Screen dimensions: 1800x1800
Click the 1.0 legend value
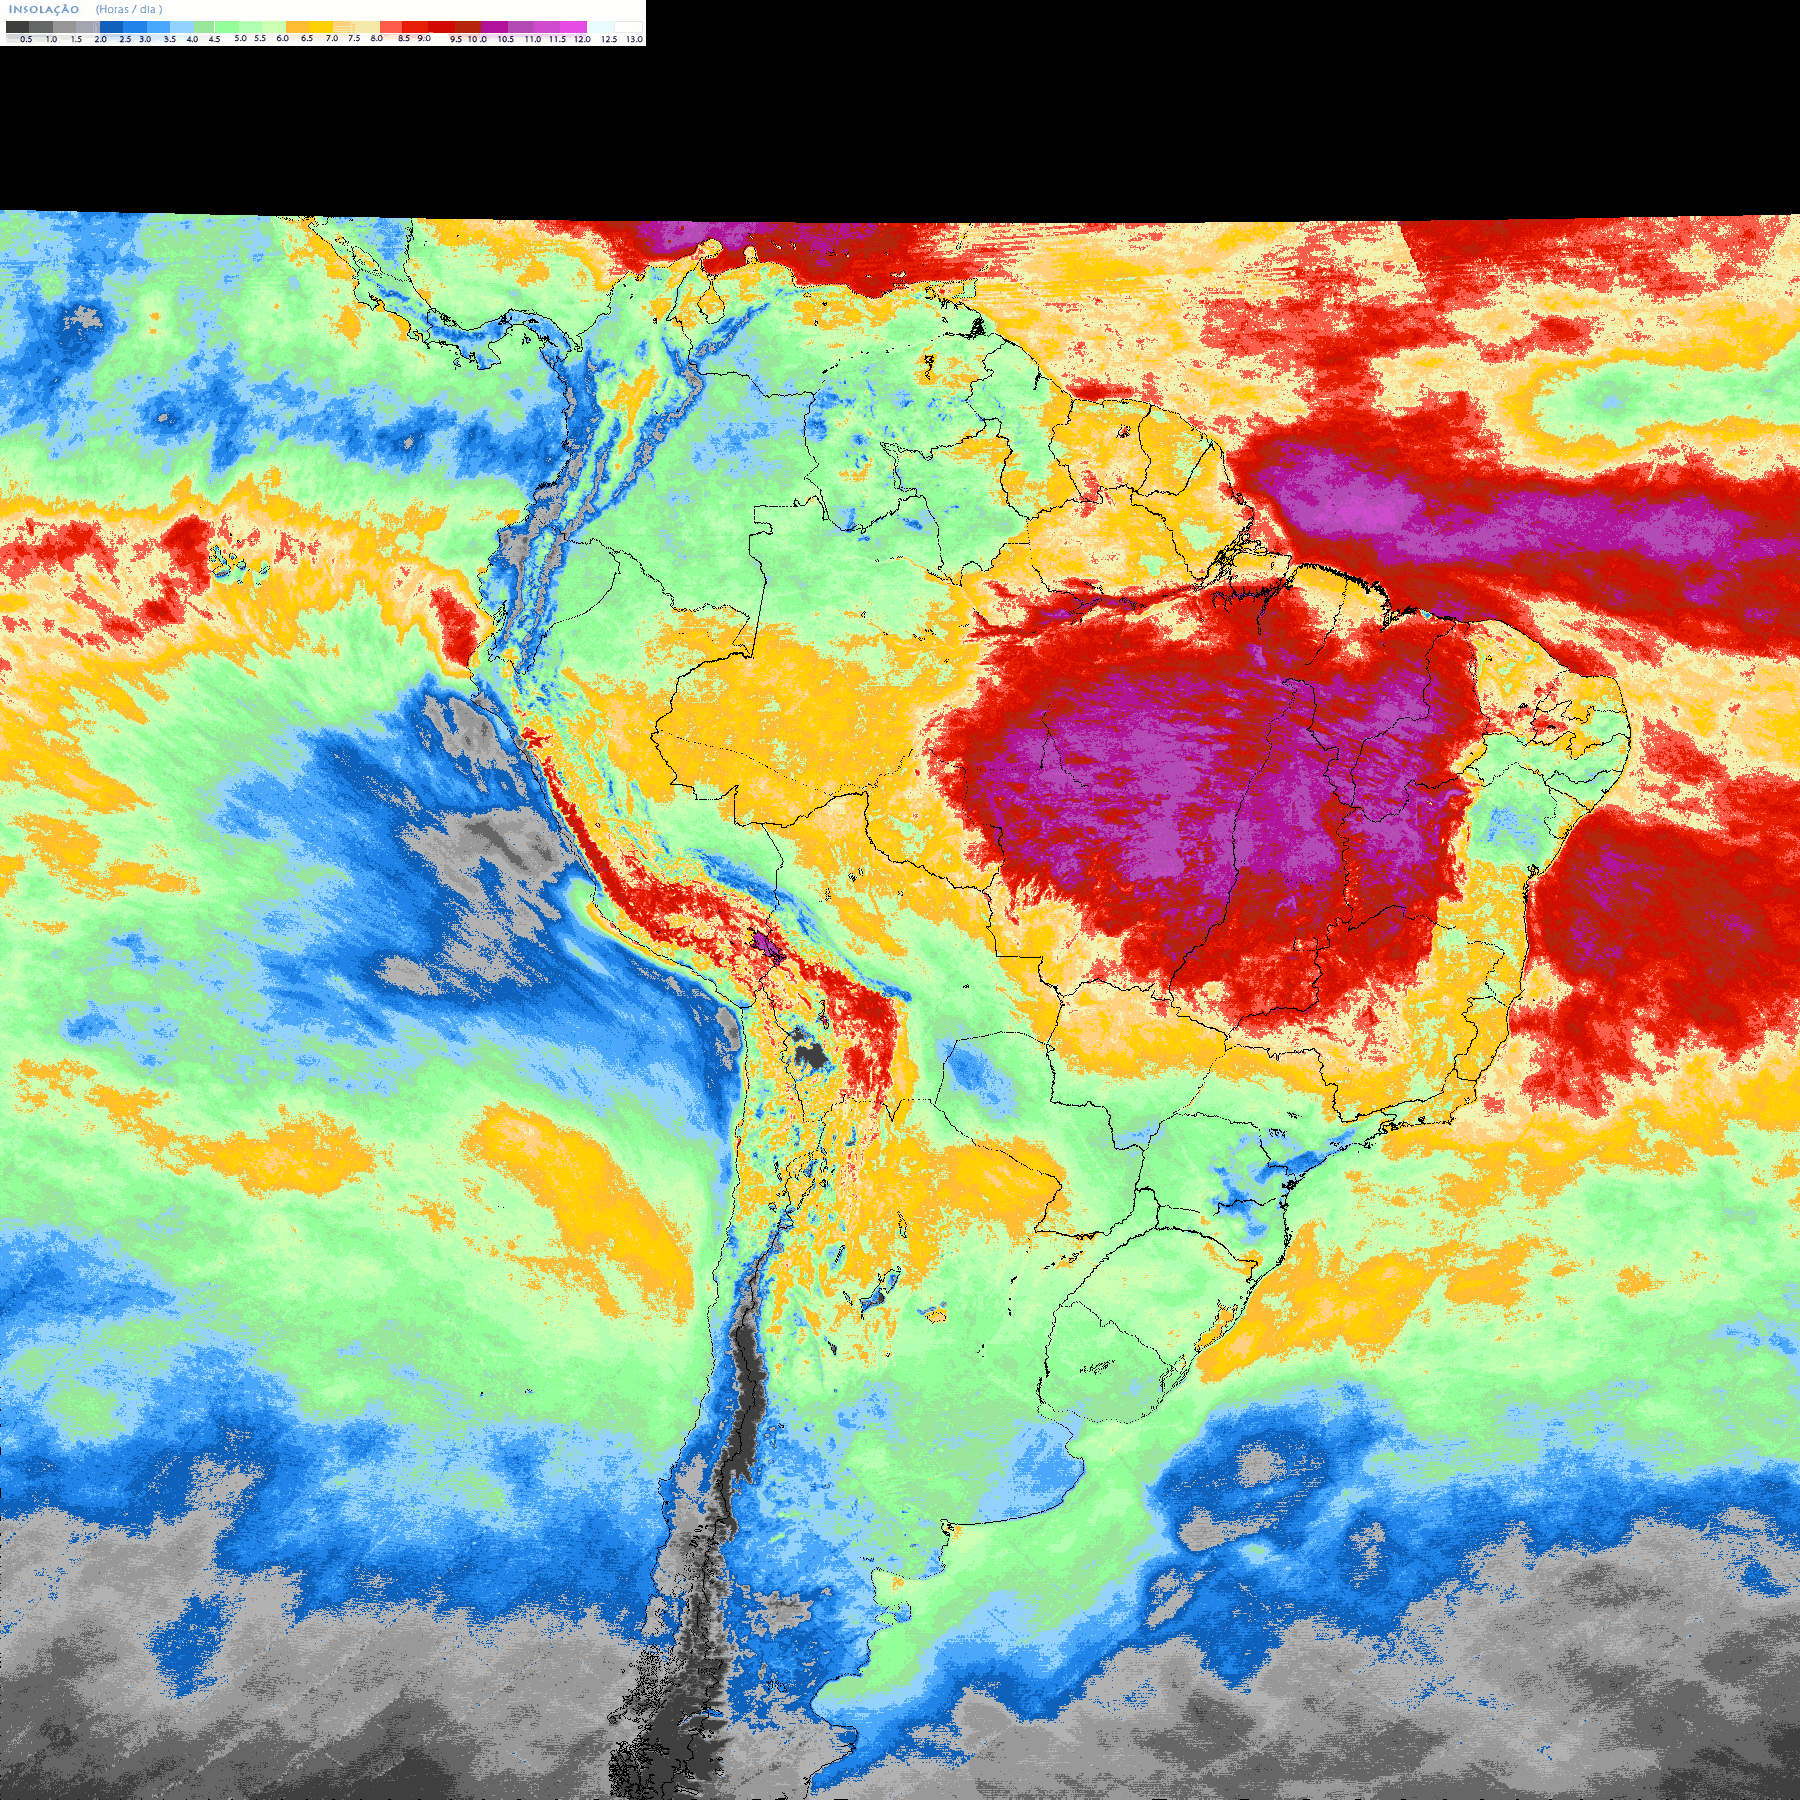click(x=51, y=39)
